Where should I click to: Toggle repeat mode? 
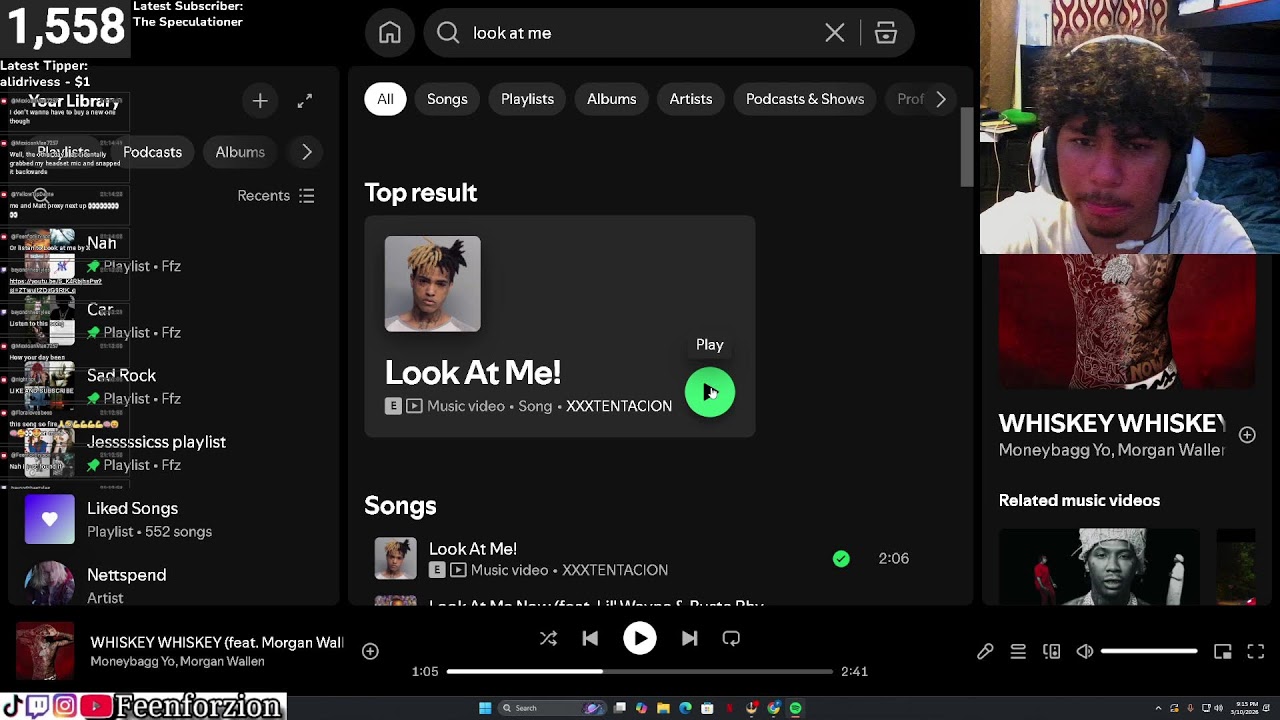[x=731, y=638]
